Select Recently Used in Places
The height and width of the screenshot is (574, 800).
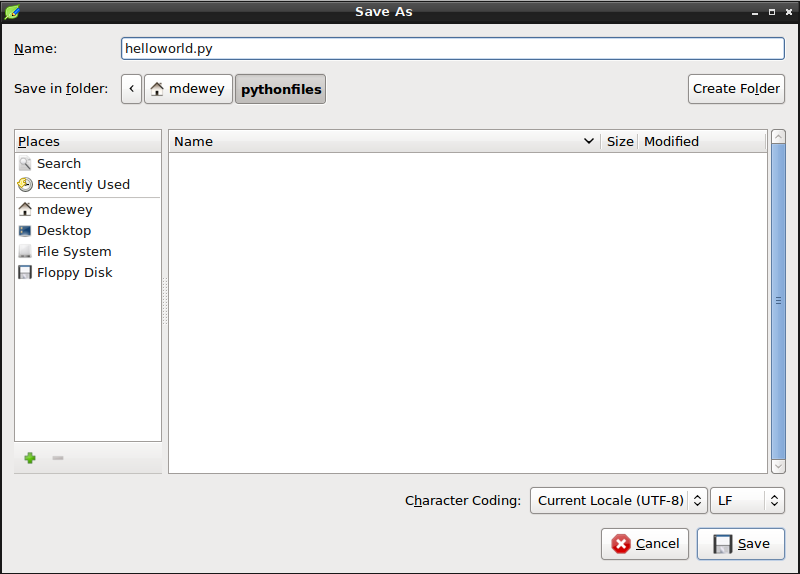[88, 184]
